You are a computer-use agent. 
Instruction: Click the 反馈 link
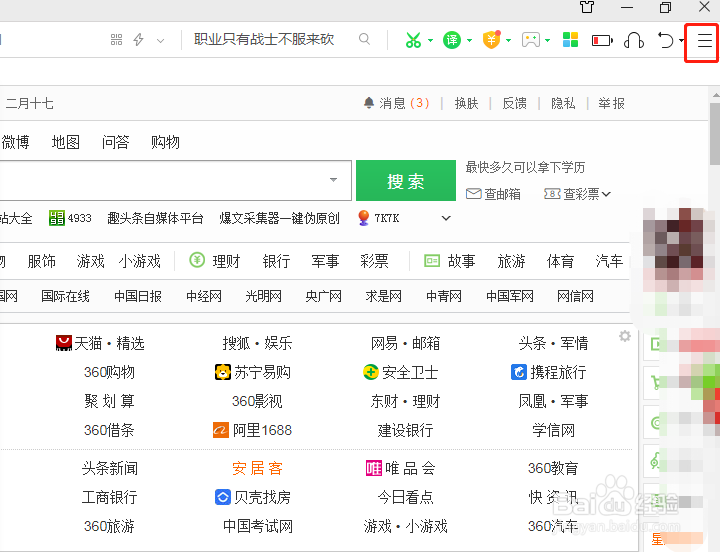click(515, 103)
